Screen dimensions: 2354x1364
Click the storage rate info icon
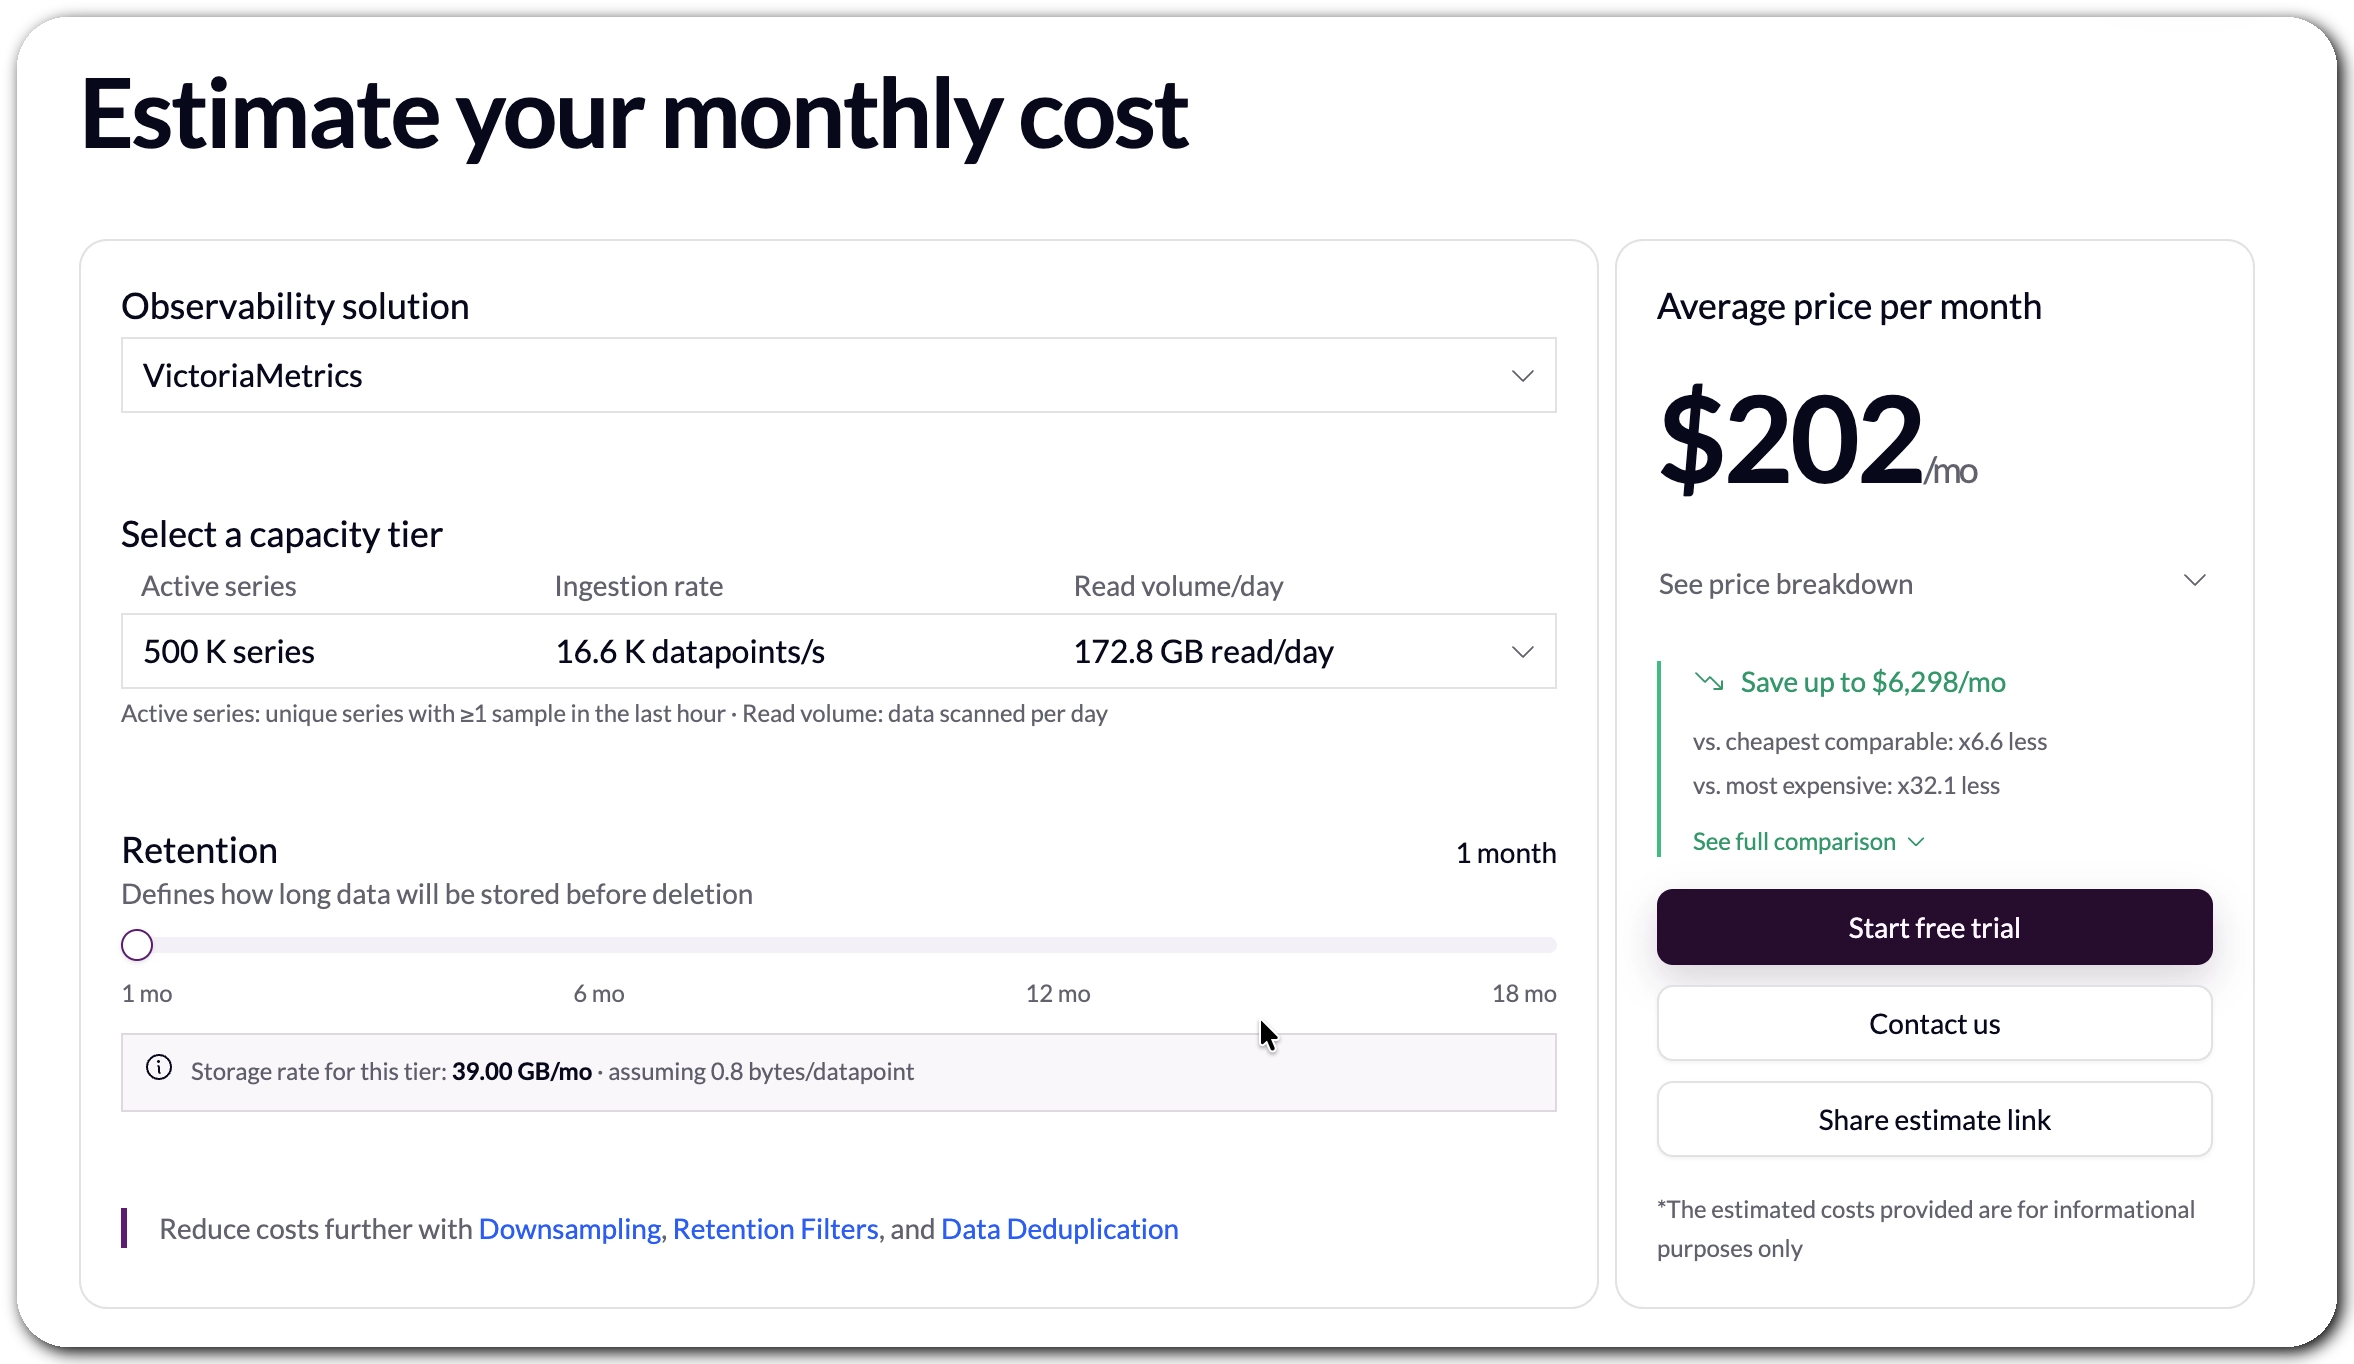[x=159, y=1068]
